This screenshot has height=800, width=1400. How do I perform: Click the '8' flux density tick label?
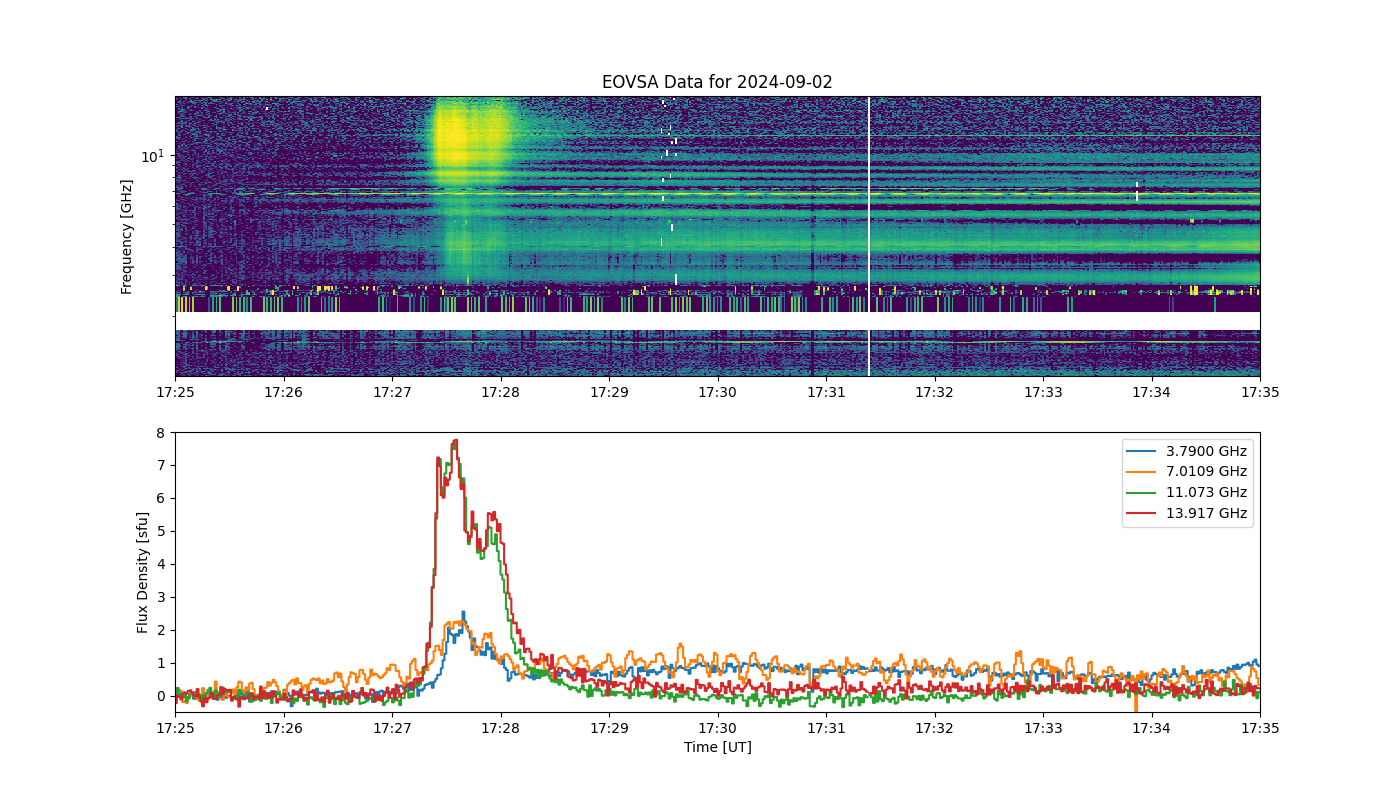160,432
